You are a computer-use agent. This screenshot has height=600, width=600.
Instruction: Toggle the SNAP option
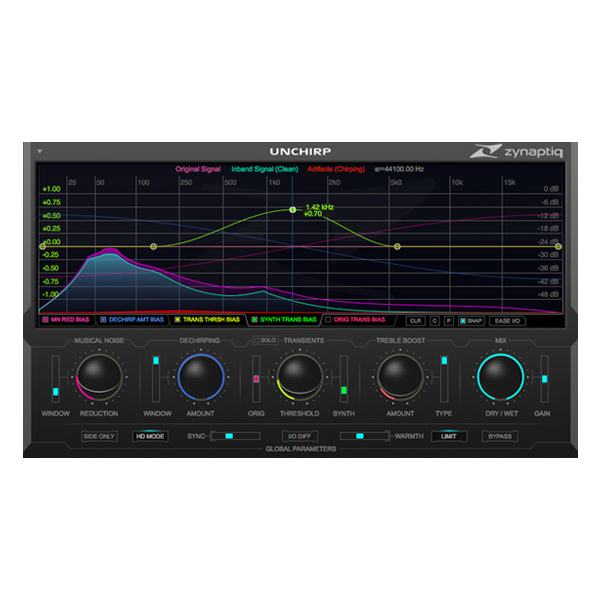(x=471, y=321)
